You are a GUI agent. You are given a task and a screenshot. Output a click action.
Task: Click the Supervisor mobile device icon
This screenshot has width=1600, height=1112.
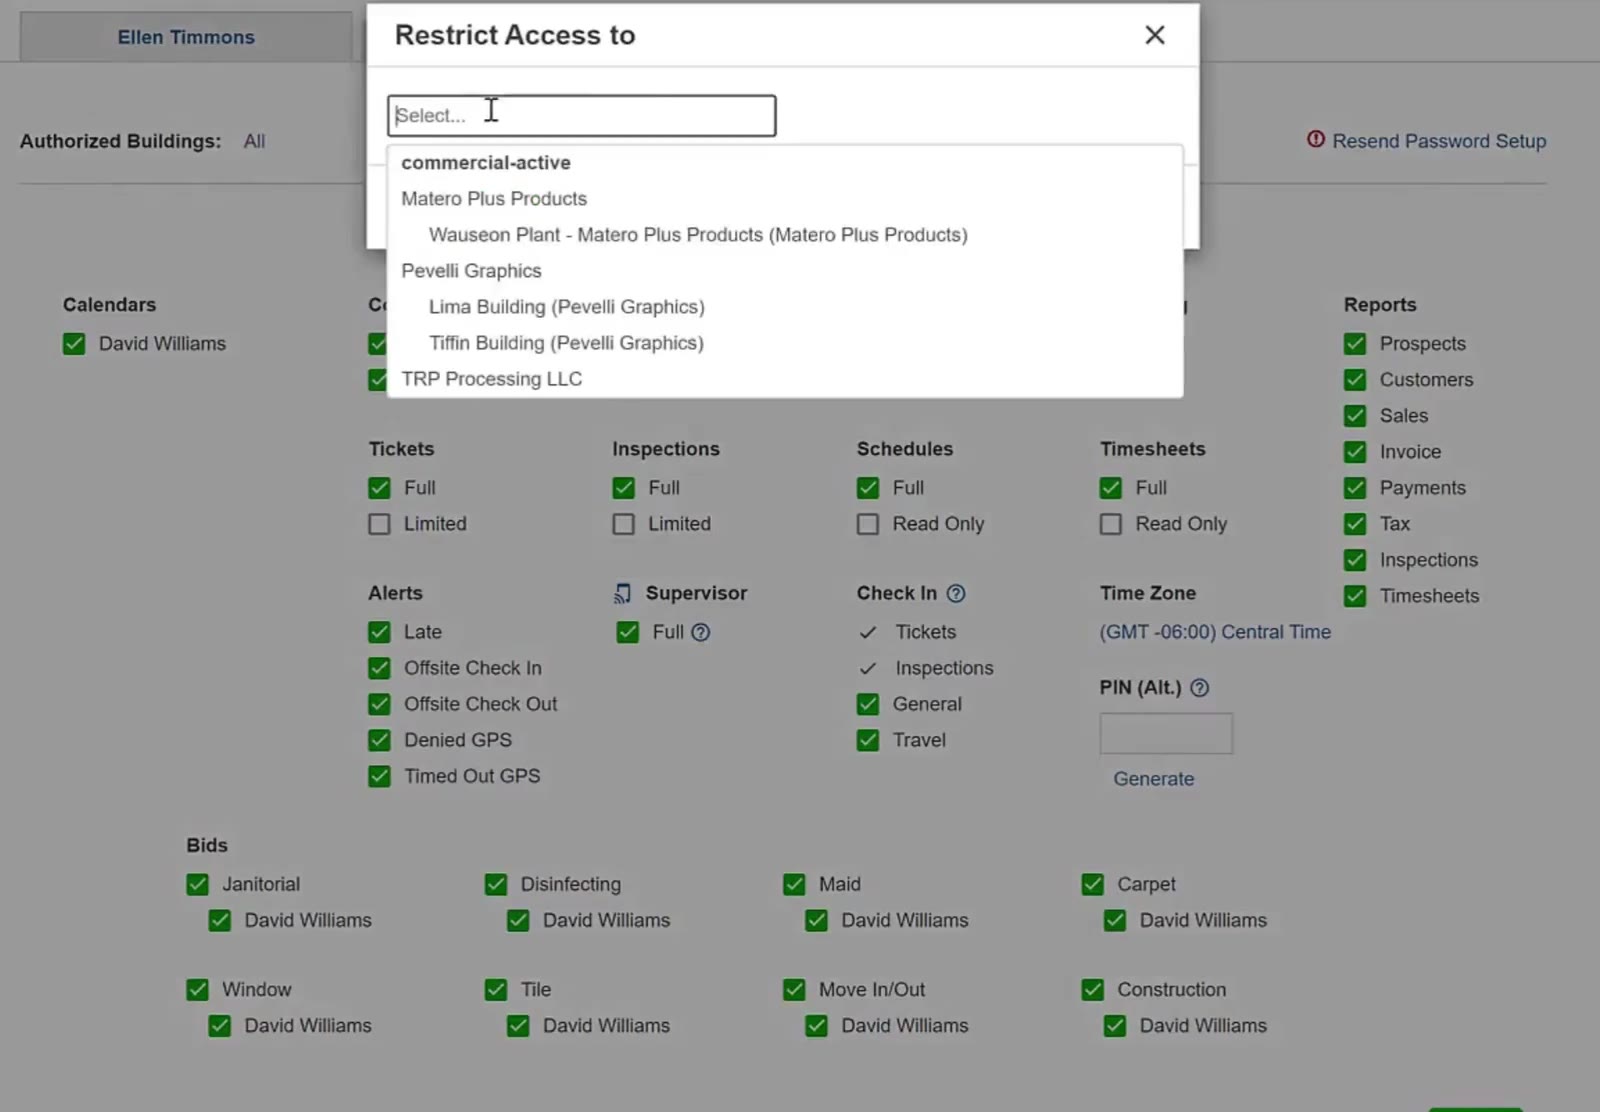tap(622, 594)
